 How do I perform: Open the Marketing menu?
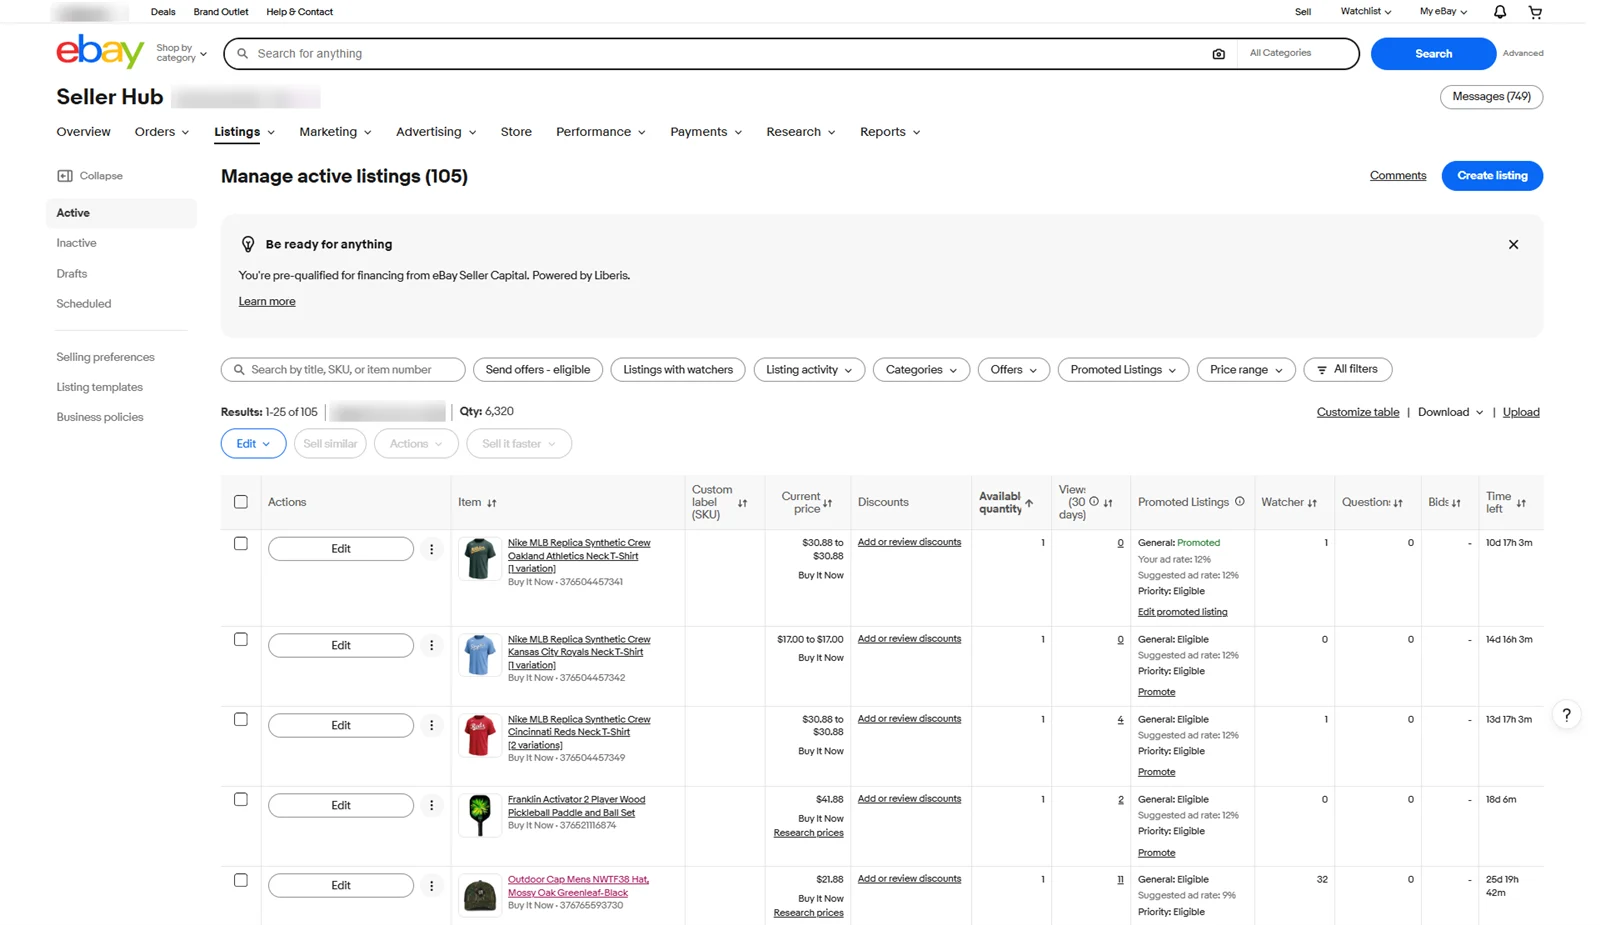coord(335,132)
